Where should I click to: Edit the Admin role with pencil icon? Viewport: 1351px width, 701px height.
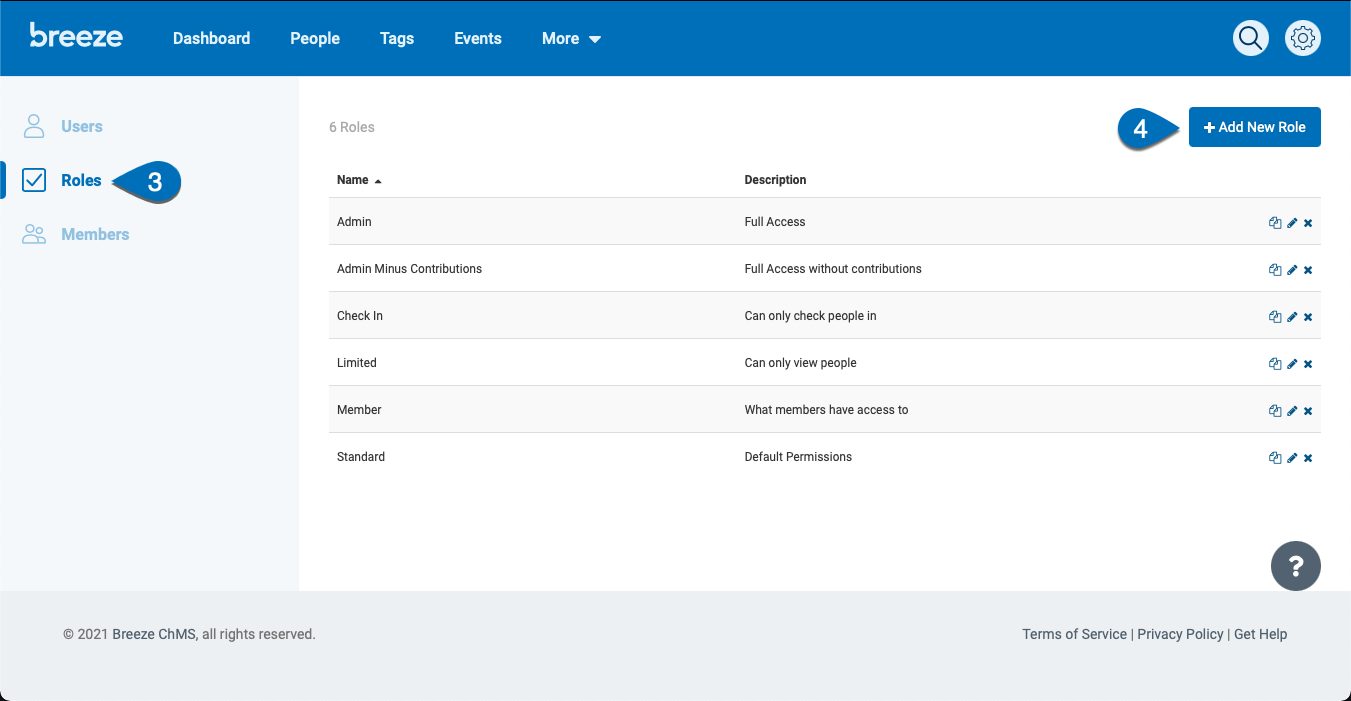point(1292,223)
